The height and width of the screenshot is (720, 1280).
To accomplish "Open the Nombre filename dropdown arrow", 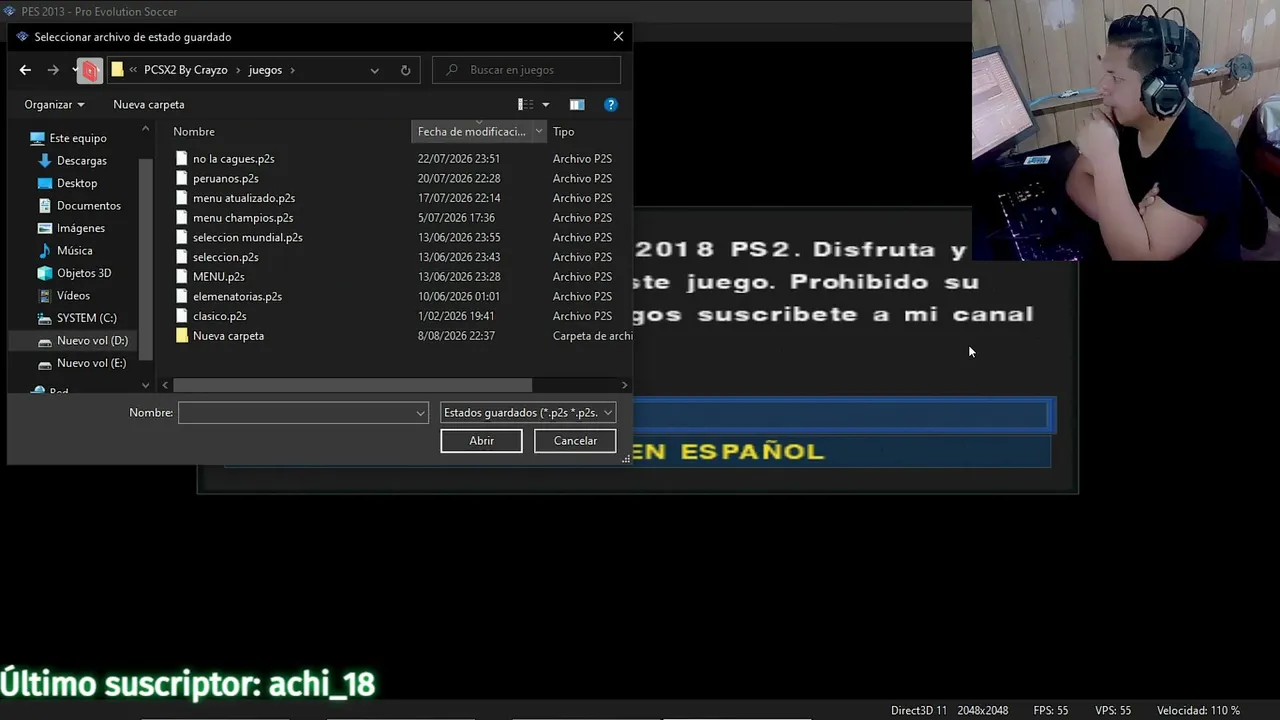I will pos(420,413).
